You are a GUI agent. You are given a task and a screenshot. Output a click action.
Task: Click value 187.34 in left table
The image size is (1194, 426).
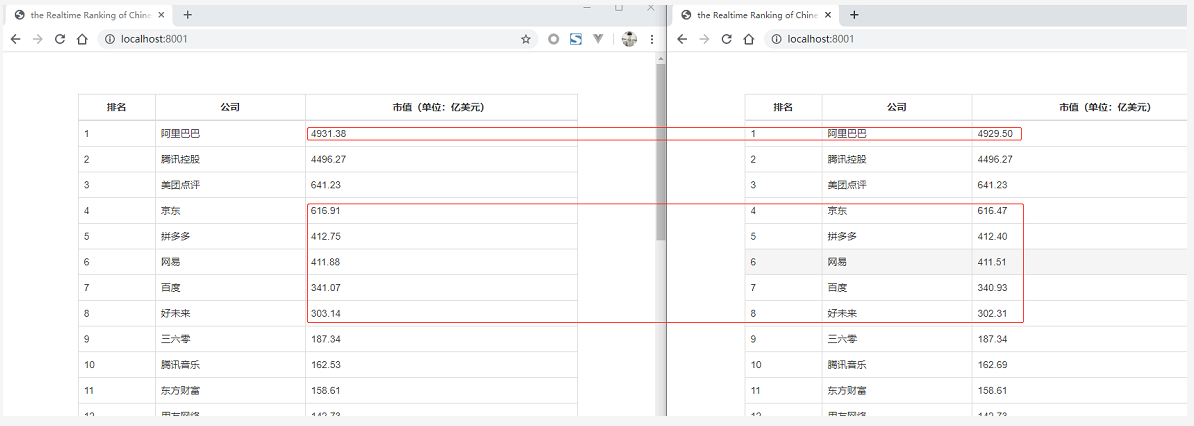(x=326, y=339)
